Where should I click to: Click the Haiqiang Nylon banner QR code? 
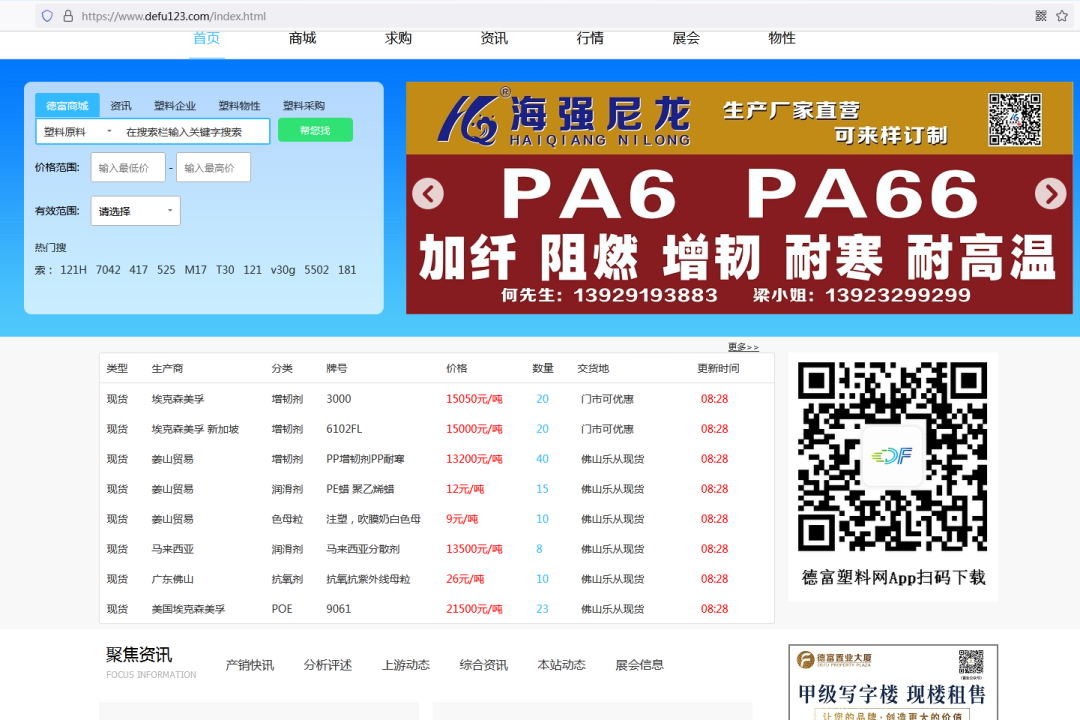pyautogui.click(x=1015, y=119)
